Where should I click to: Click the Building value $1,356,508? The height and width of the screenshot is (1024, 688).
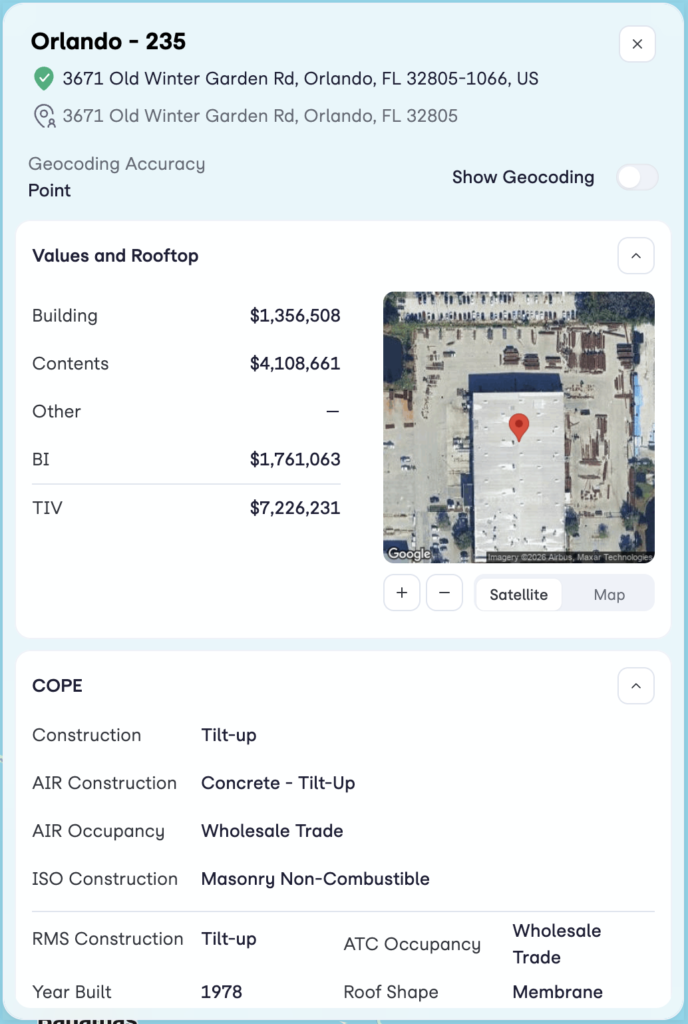pos(295,315)
